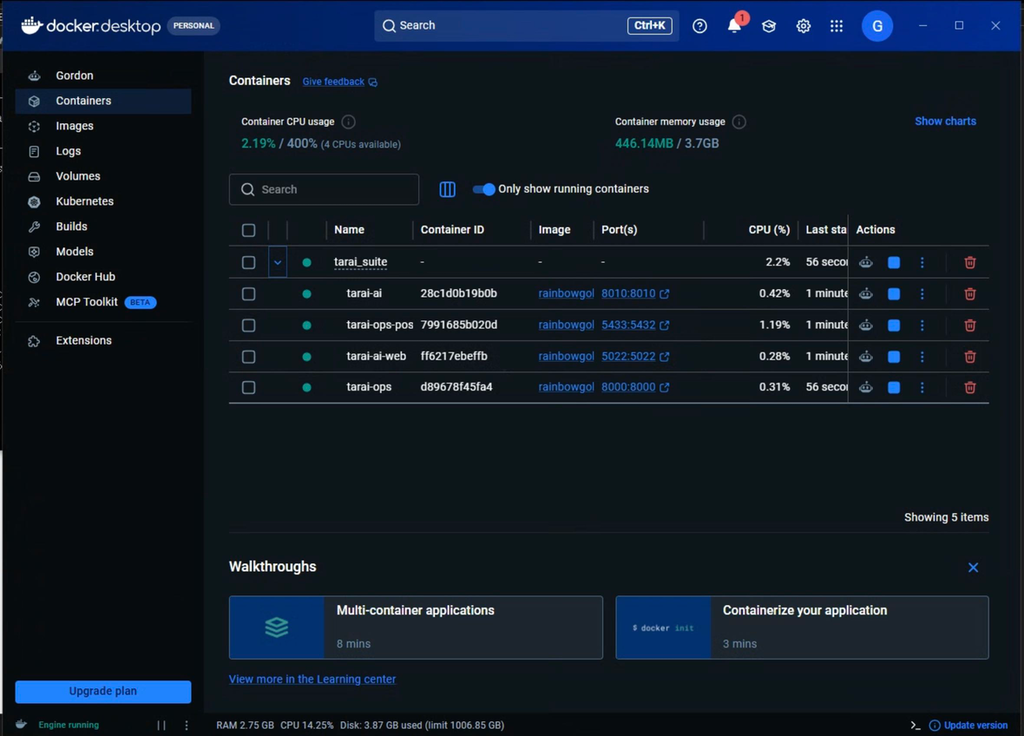Delete the tarai-ops-pos container
Screen dimensions: 1024x736
(x=970, y=325)
